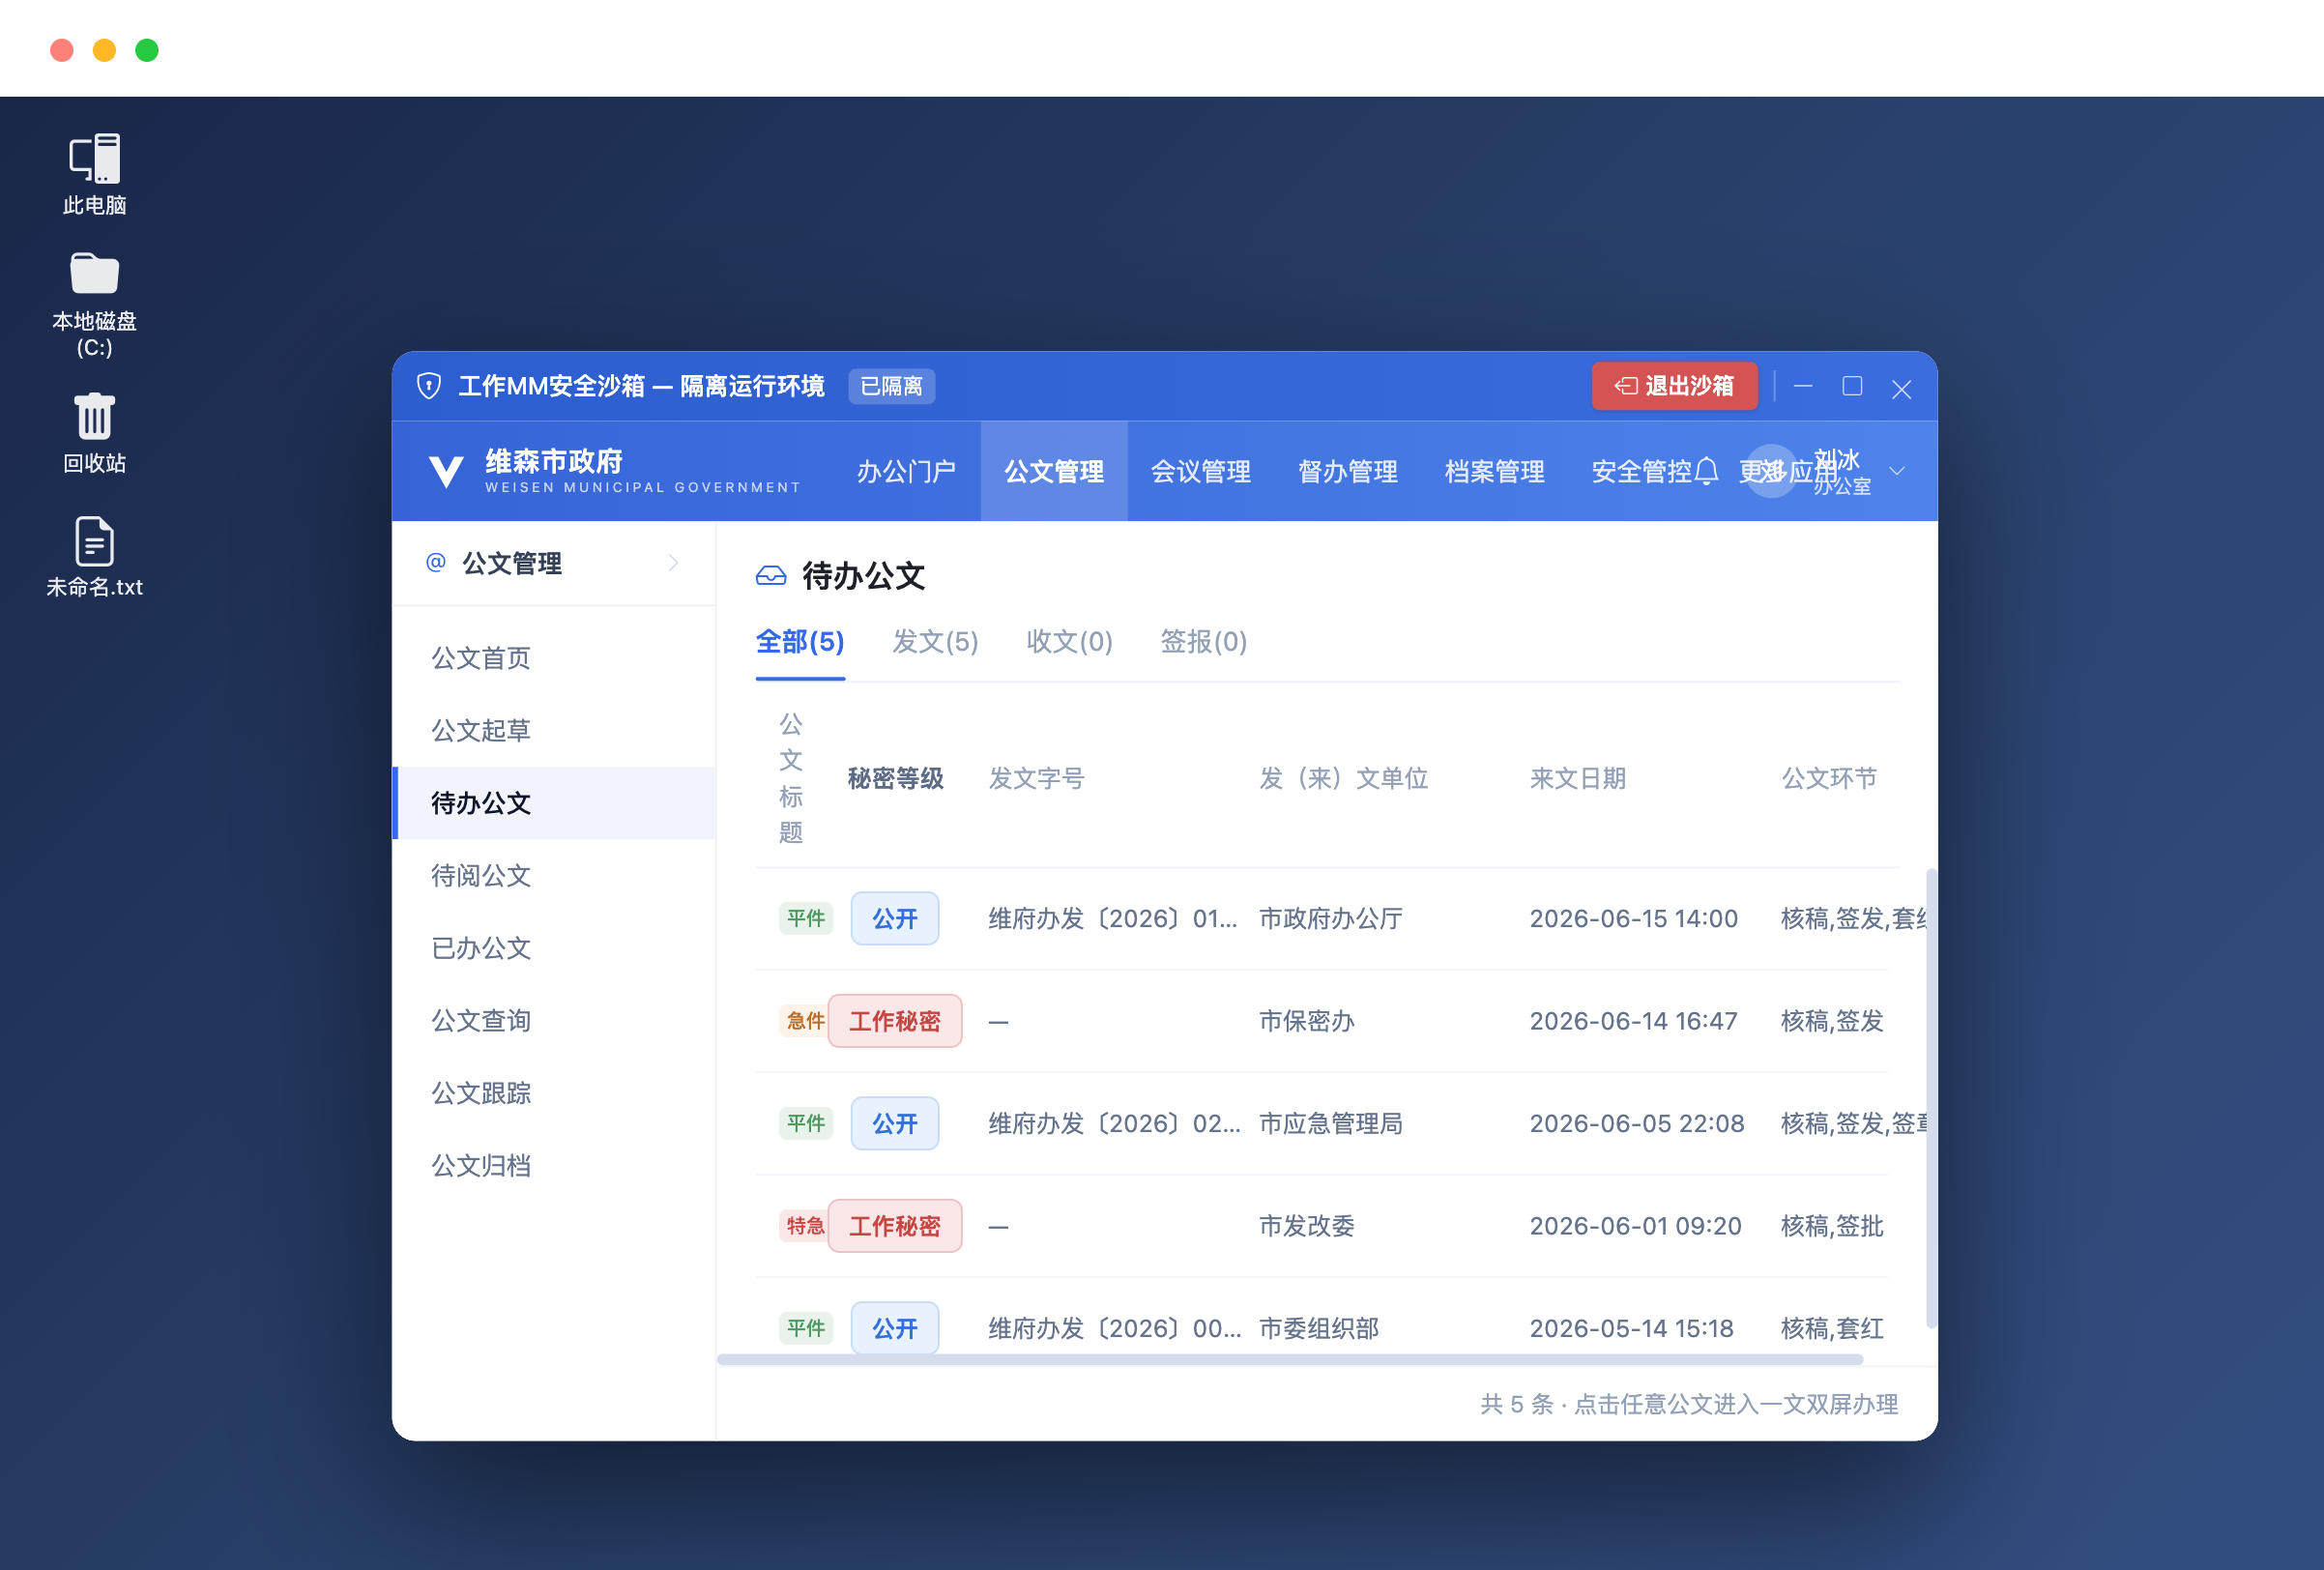Click the 市应急管理局 cell
This screenshot has height=1570, width=2324.
(x=1330, y=1123)
